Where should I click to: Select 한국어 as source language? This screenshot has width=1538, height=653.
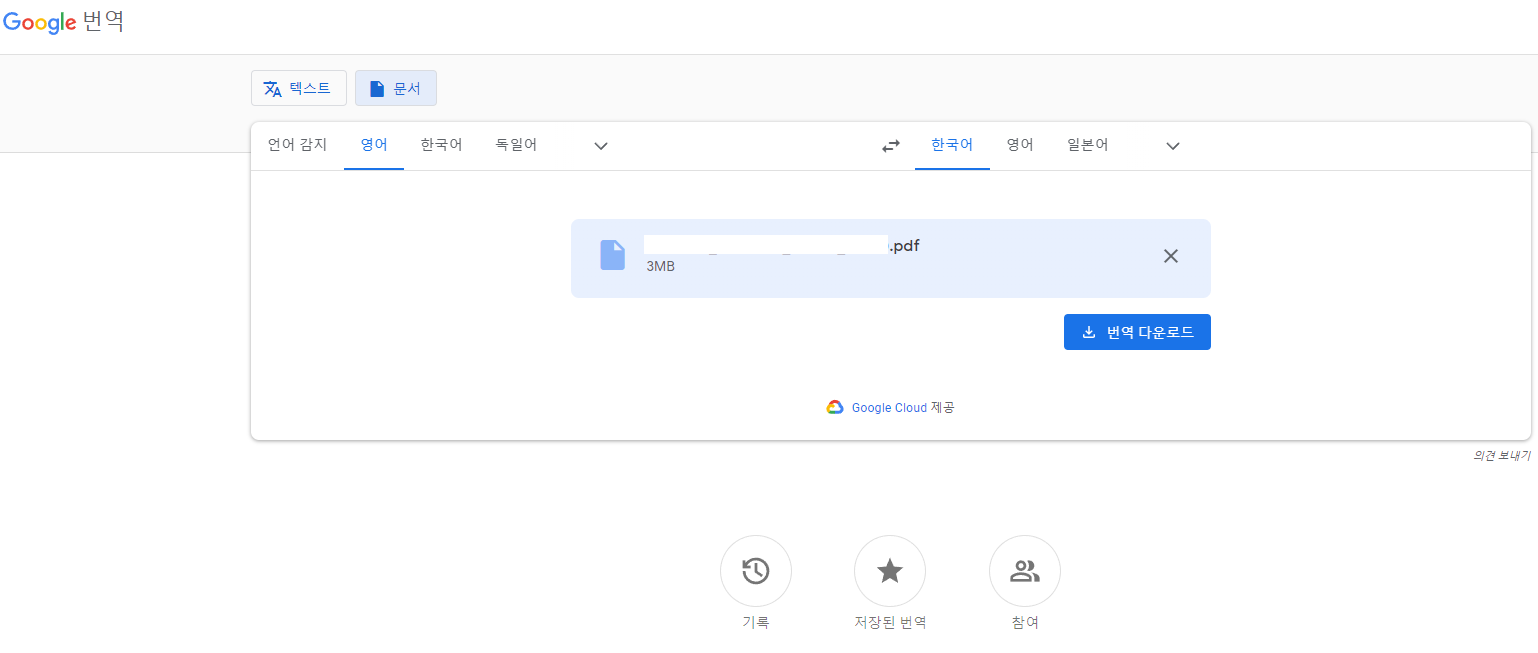pyautogui.click(x=441, y=145)
